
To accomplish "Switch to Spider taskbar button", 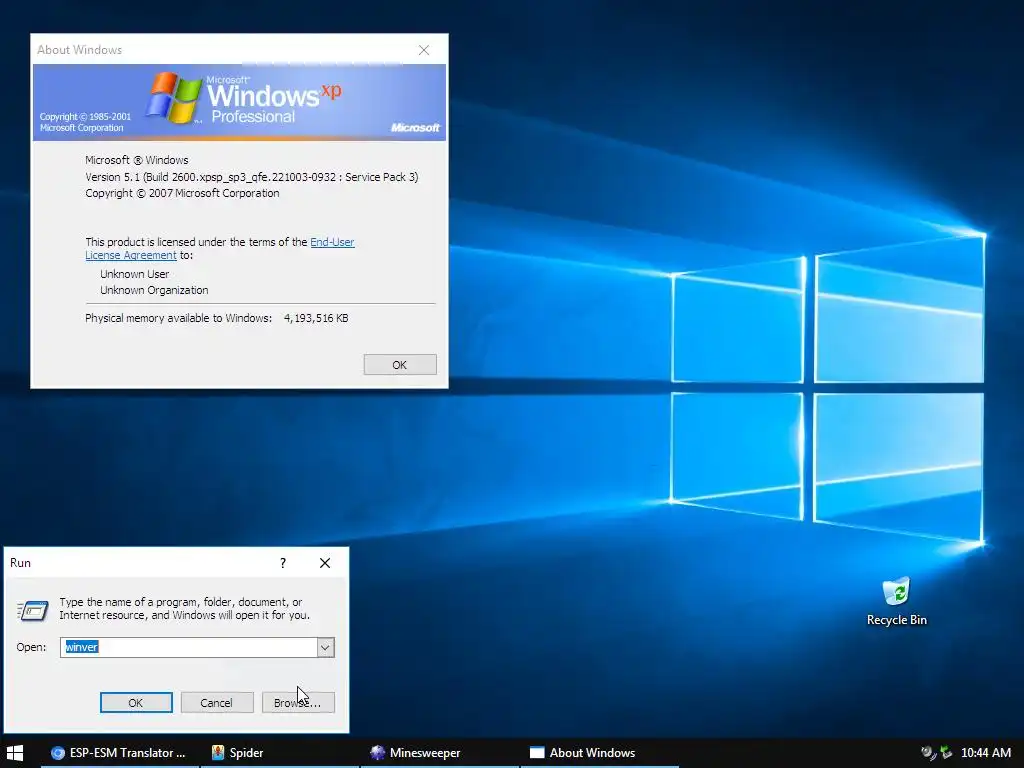I will [x=280, y=753].
